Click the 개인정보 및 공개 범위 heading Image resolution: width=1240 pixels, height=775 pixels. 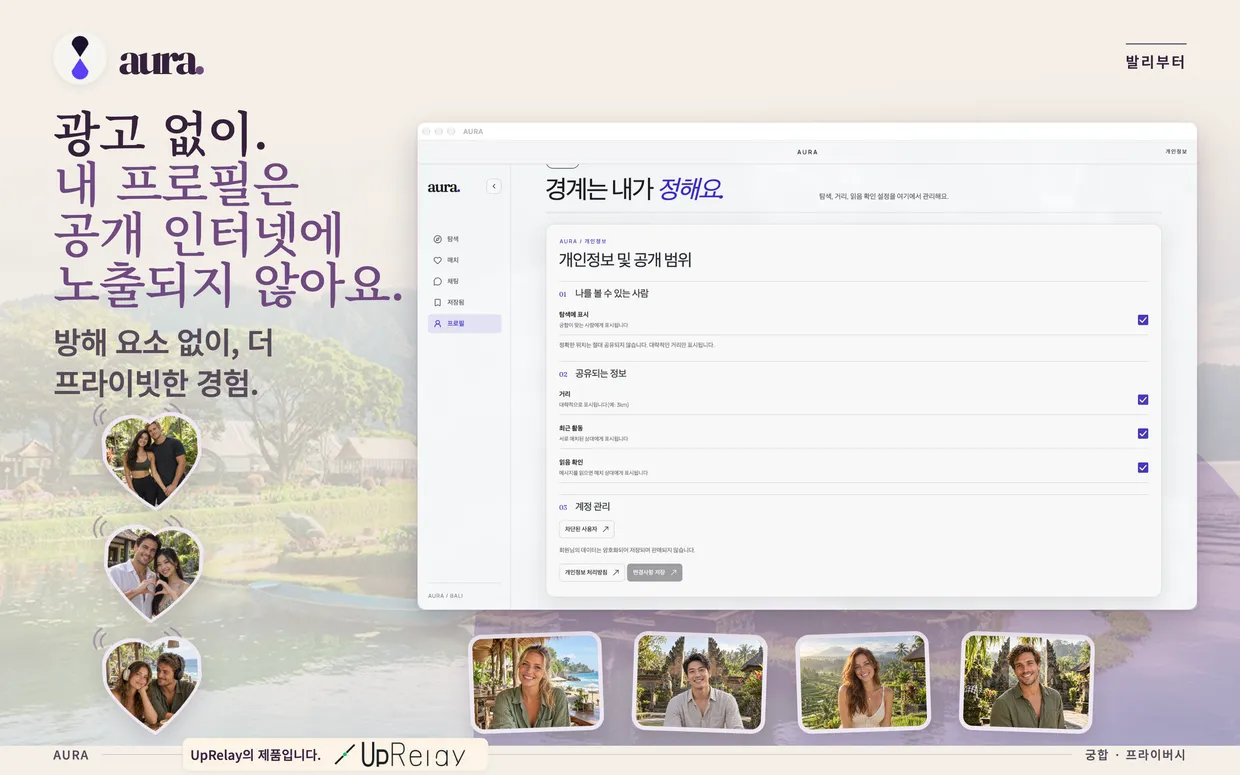click(x=625, y=260)
